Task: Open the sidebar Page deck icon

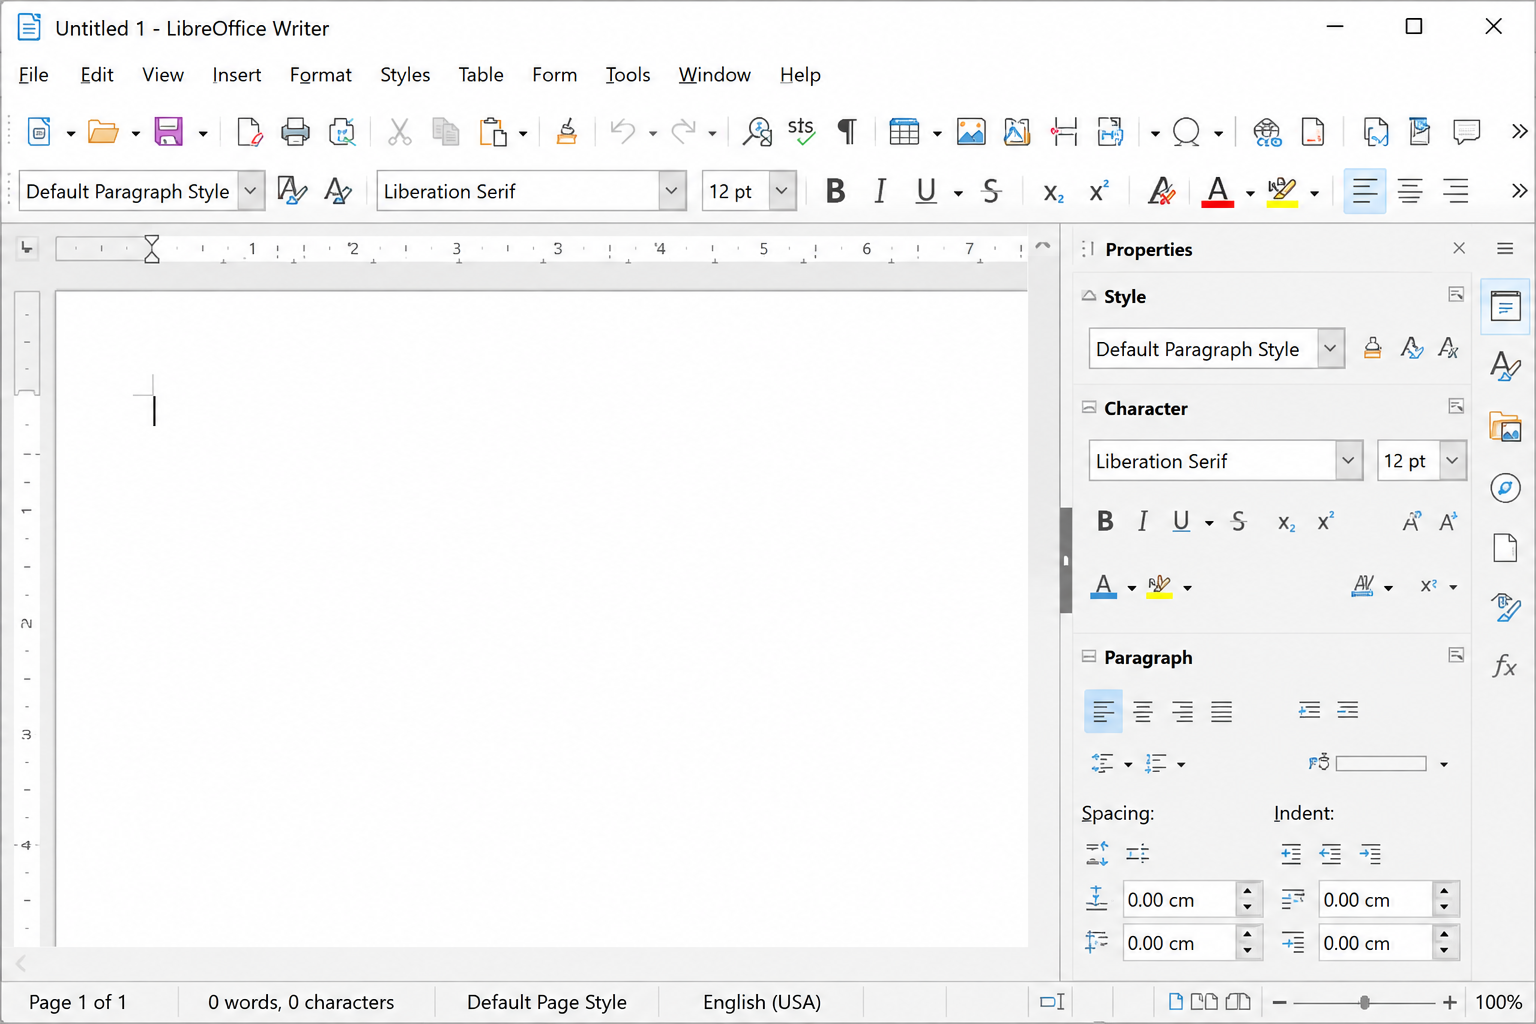Action: coord(1505,548)
